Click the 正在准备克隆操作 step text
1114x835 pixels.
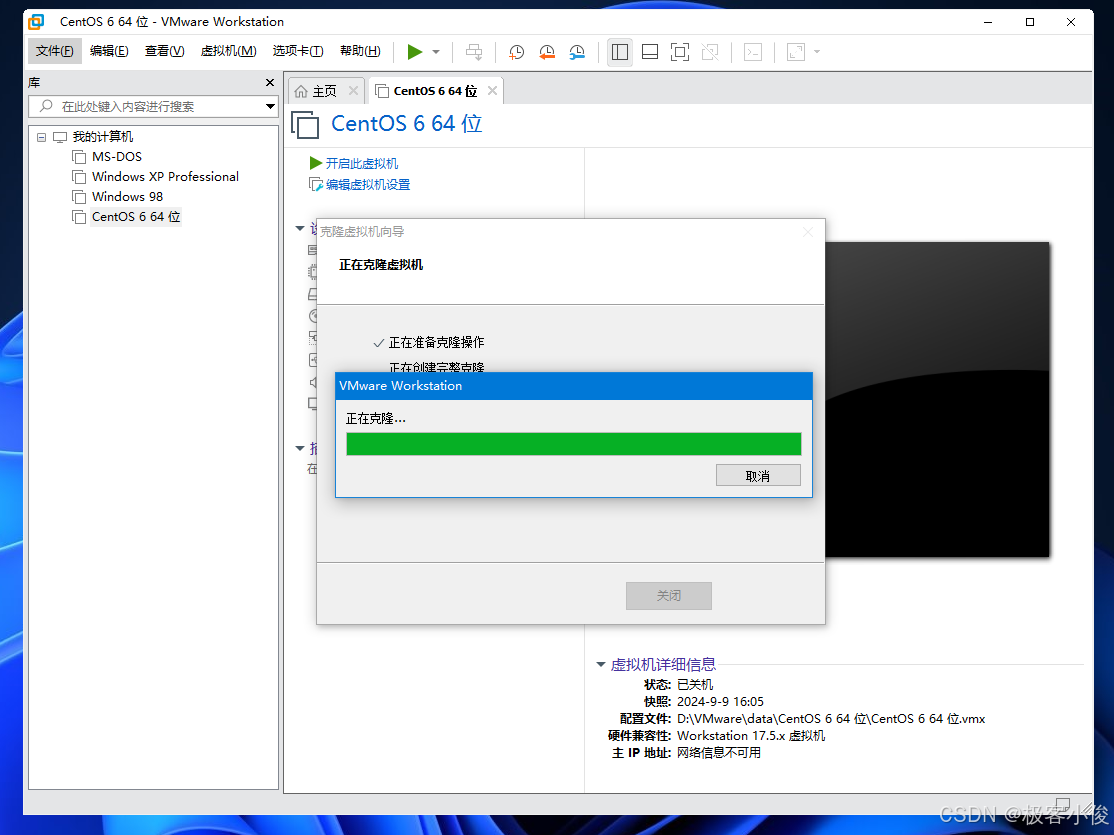pos(436,343)
